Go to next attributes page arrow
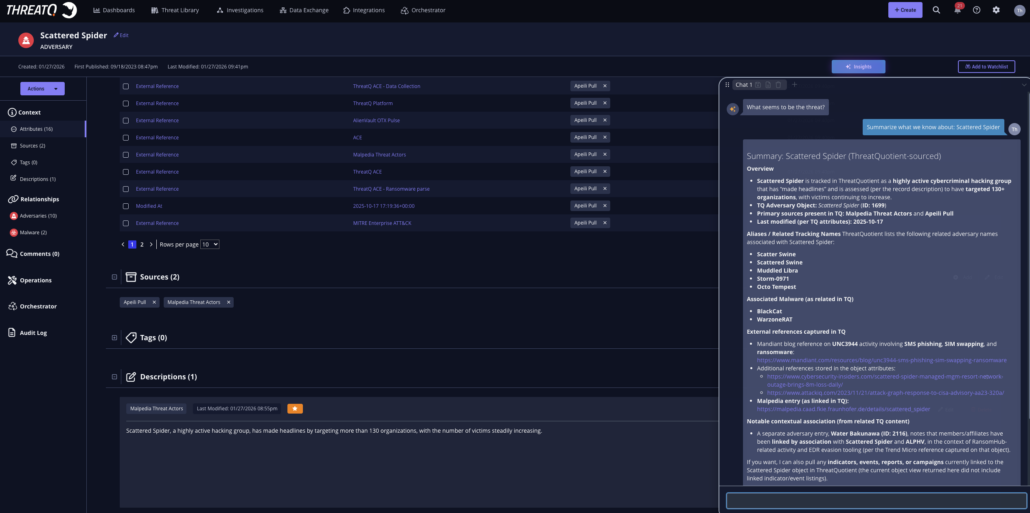1030x513 pixels. (151, 244)
